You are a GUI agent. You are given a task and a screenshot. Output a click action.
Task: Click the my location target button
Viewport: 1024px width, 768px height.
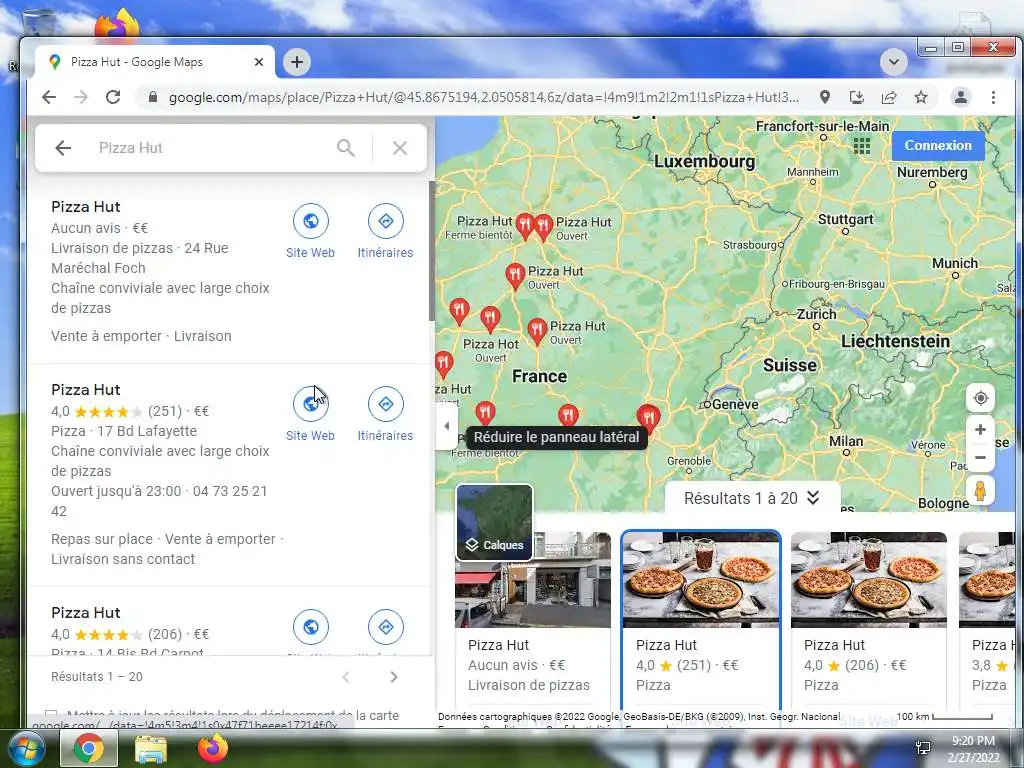tap(980, 398)
